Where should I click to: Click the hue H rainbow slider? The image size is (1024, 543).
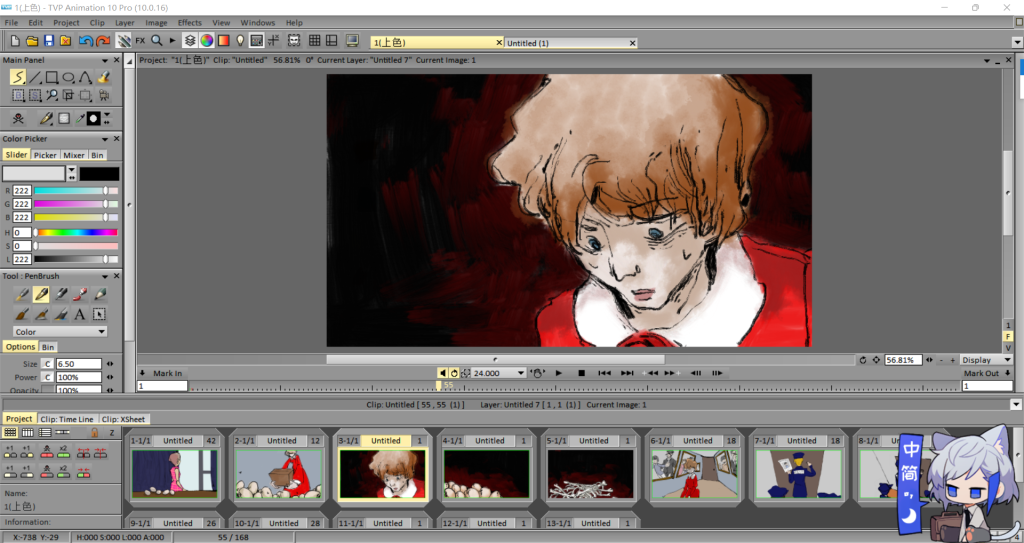[x=76, y=233]
